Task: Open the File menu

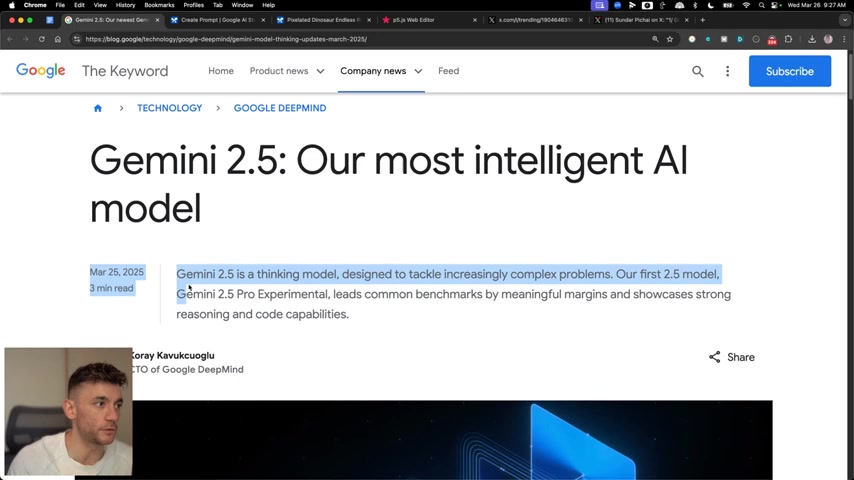Action: point(60,5)
